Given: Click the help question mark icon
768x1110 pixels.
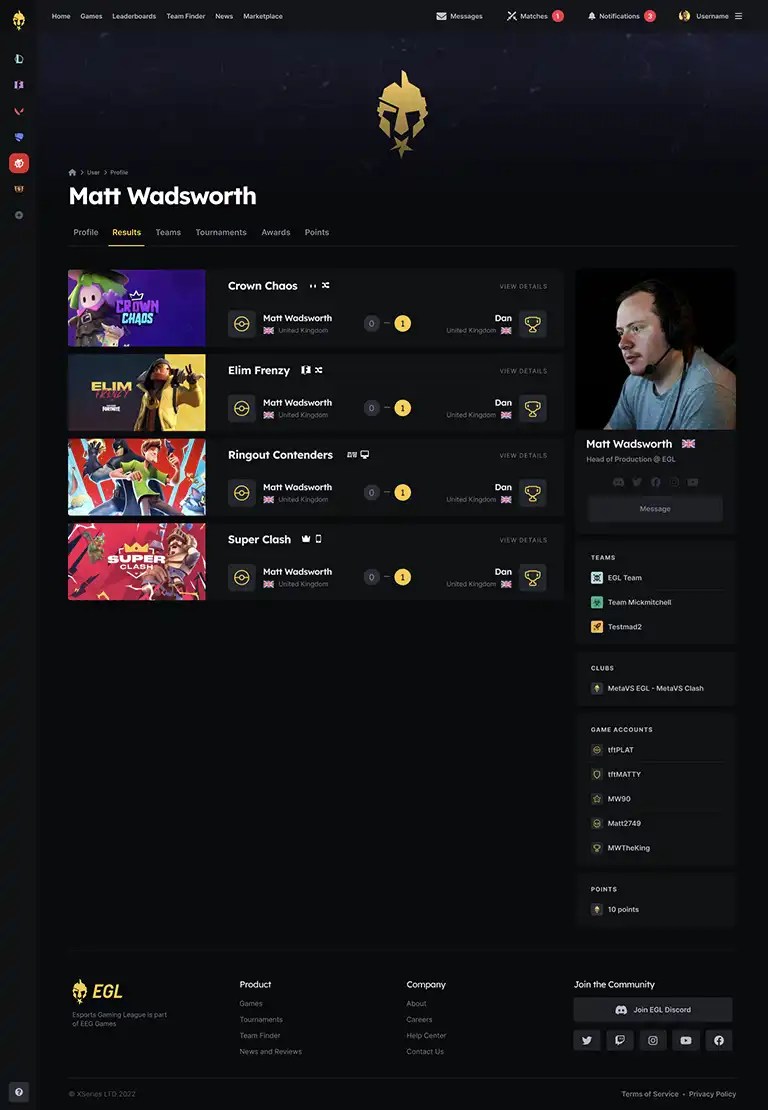Looking at the screenshot, I should pyautogui.click(x=19, y=1092).
